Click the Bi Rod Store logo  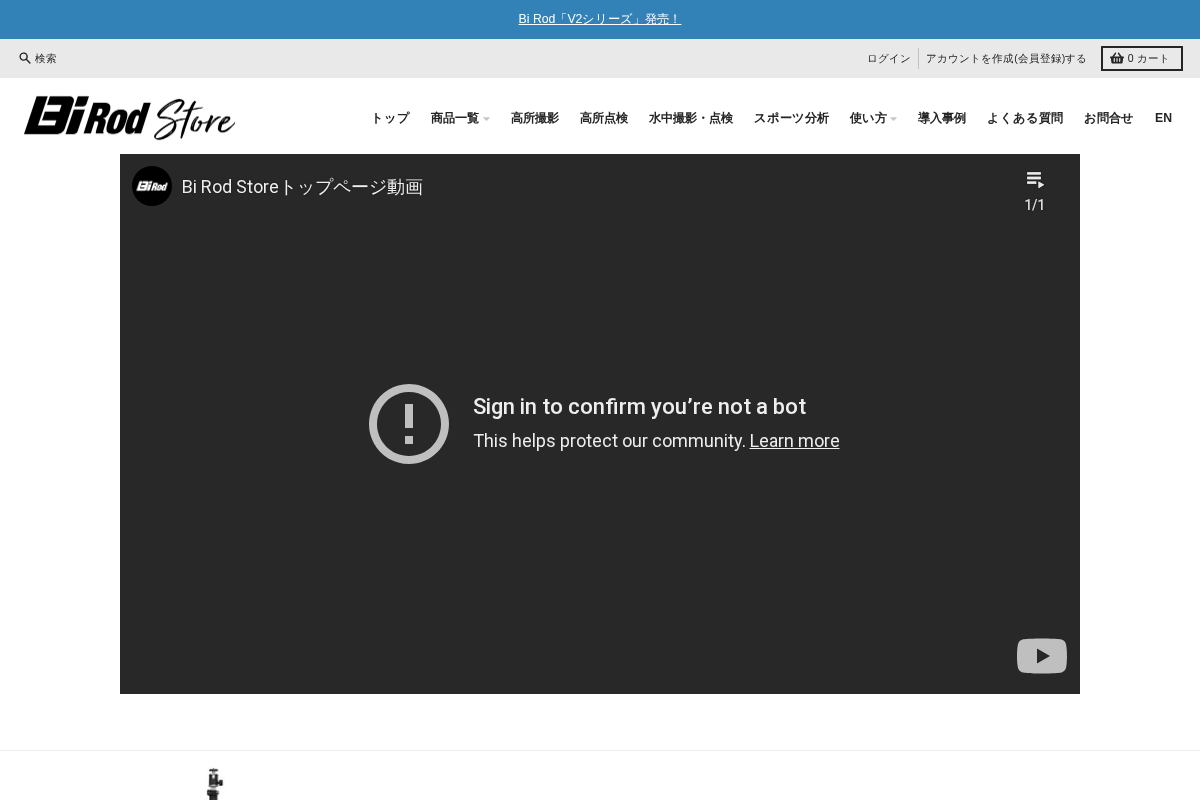click(129, 117)
